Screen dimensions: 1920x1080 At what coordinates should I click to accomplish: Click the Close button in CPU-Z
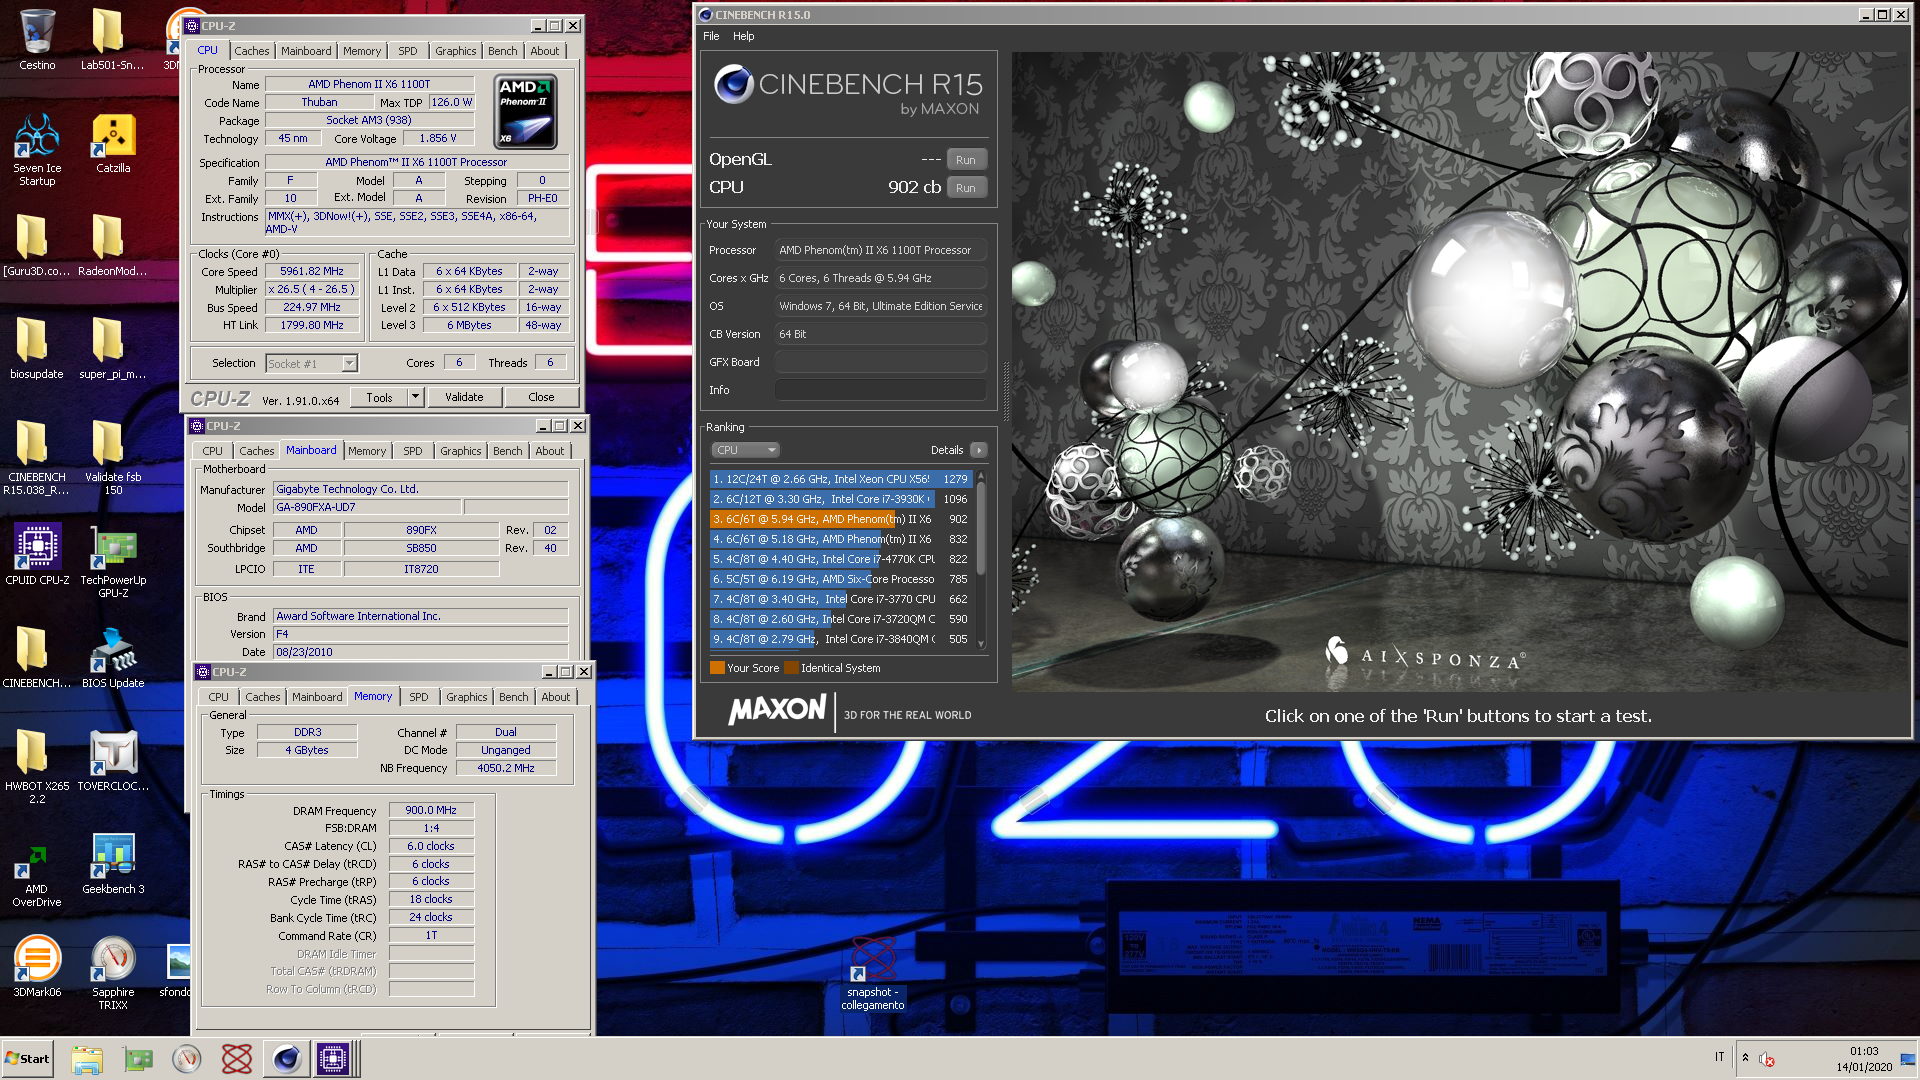point(541,397)
